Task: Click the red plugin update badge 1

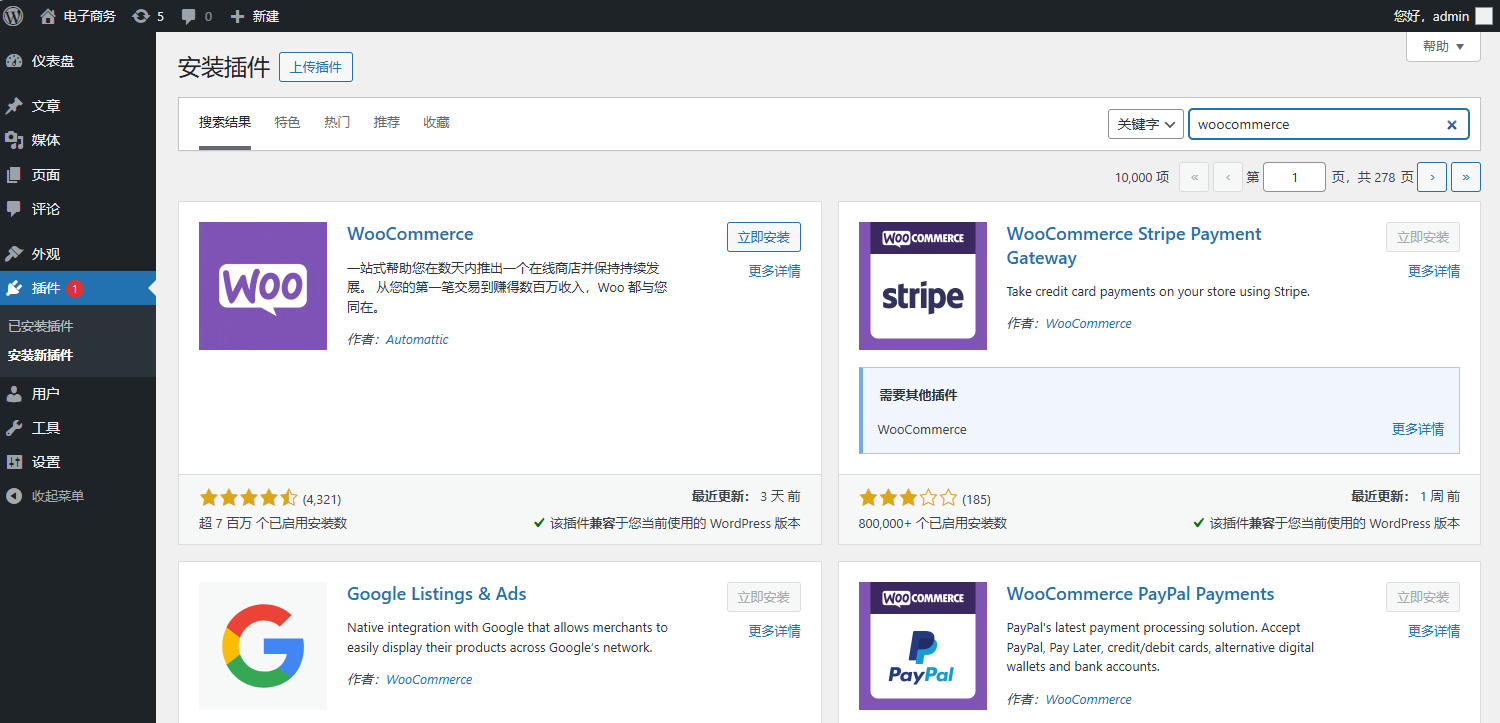Action: pos(75,289)
